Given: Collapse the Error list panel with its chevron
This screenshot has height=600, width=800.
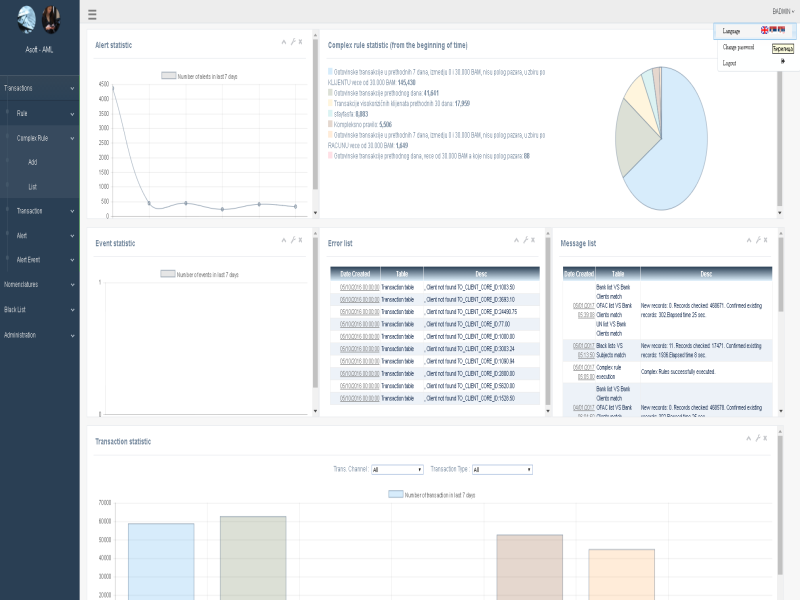Looking at the screenshot, I should [x=516, y=240].
